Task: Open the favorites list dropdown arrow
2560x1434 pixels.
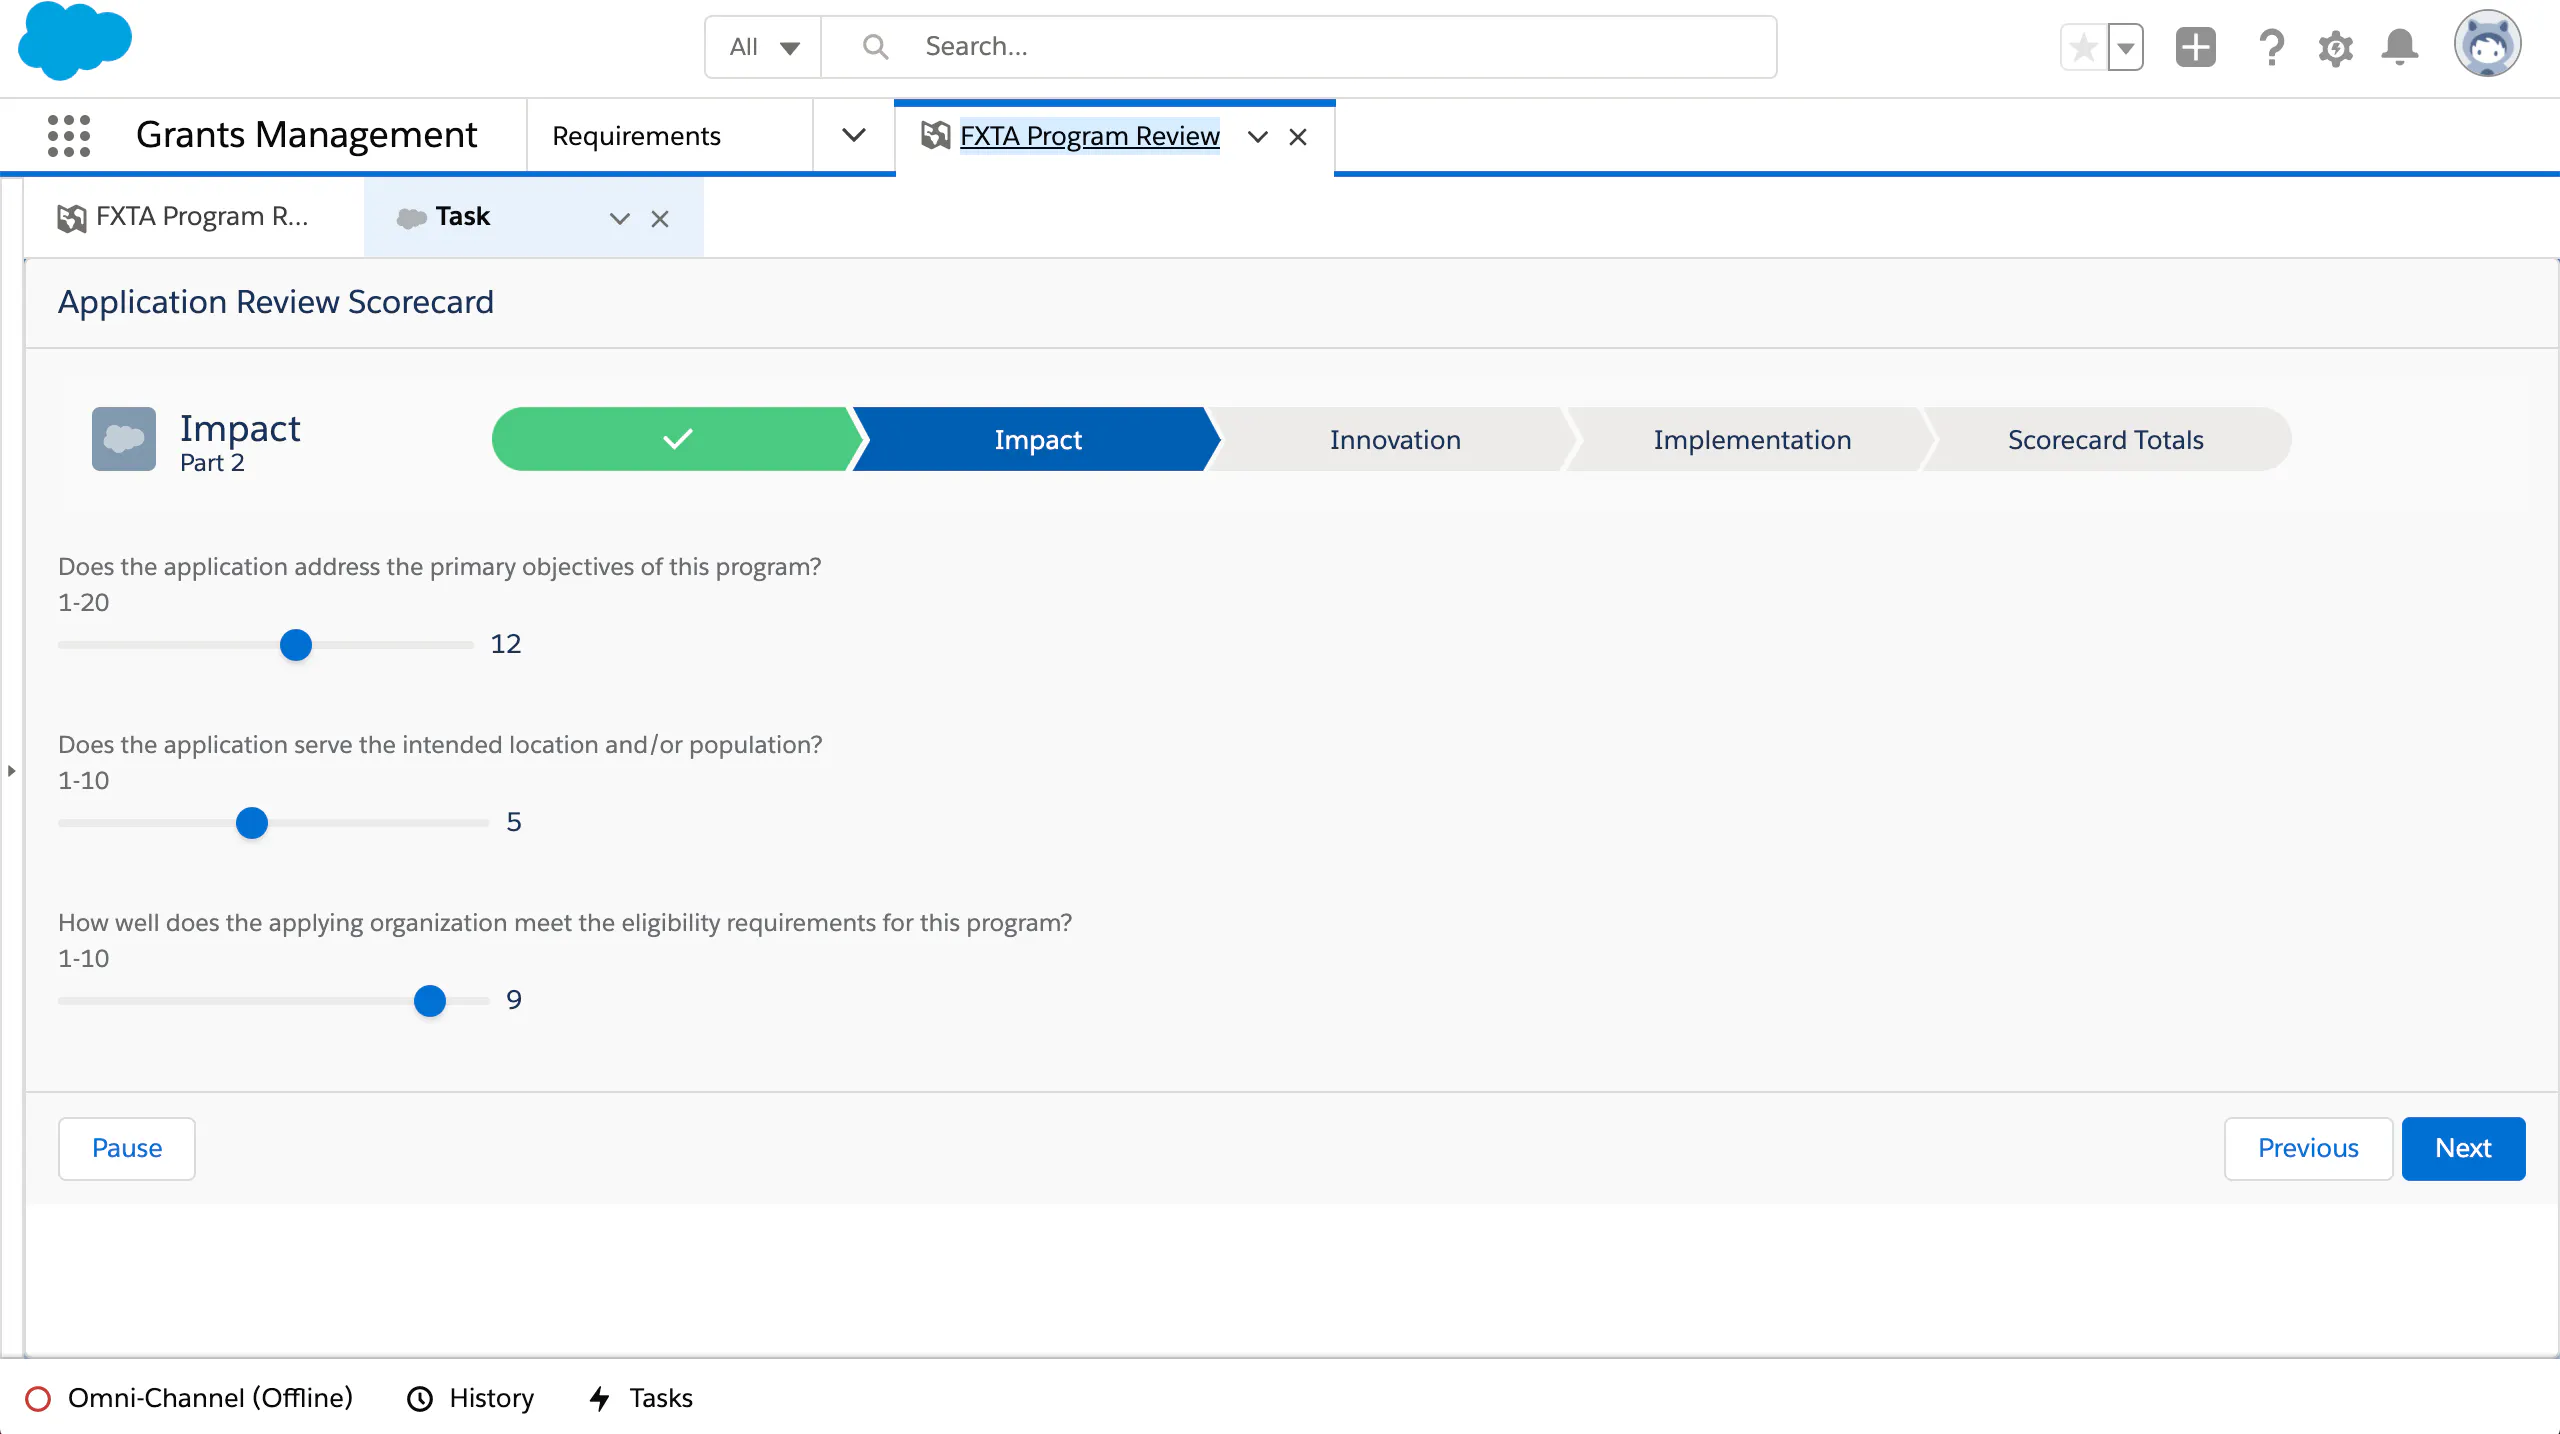Action: click(x=2126, y=47)
